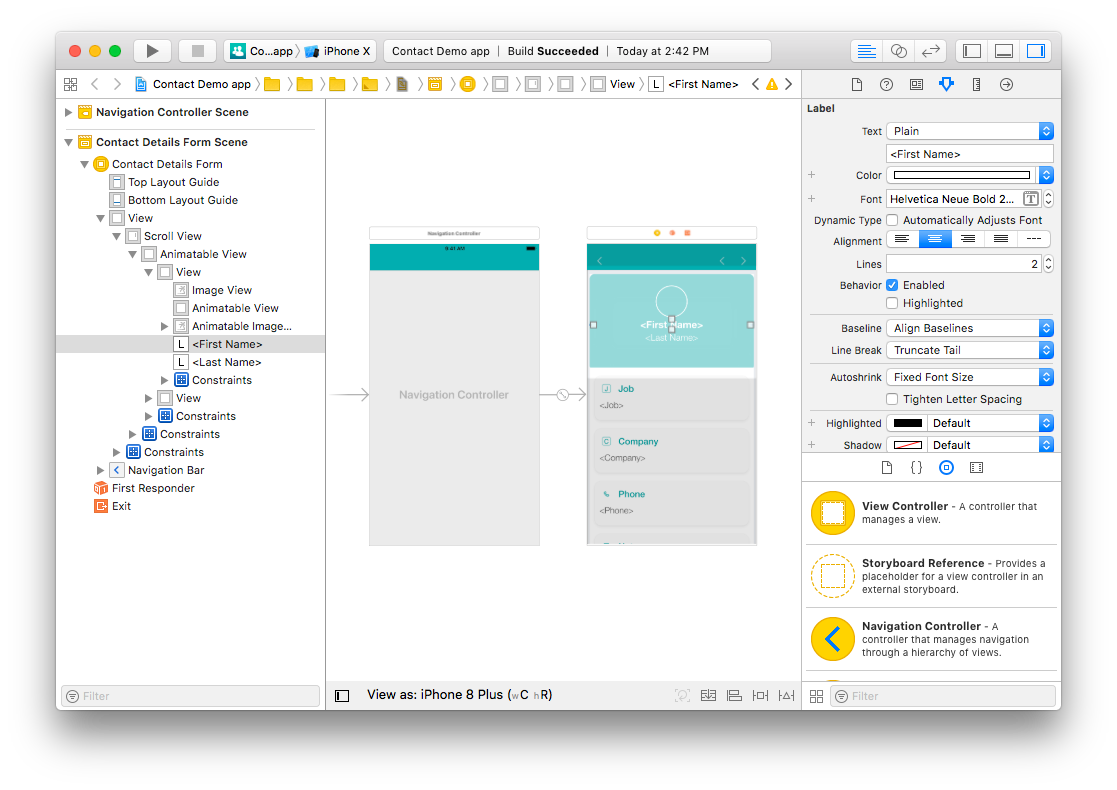The height and width of the screenshot is (790, 1117).
Task: Set alignment to center
Action: pos(935,239)
